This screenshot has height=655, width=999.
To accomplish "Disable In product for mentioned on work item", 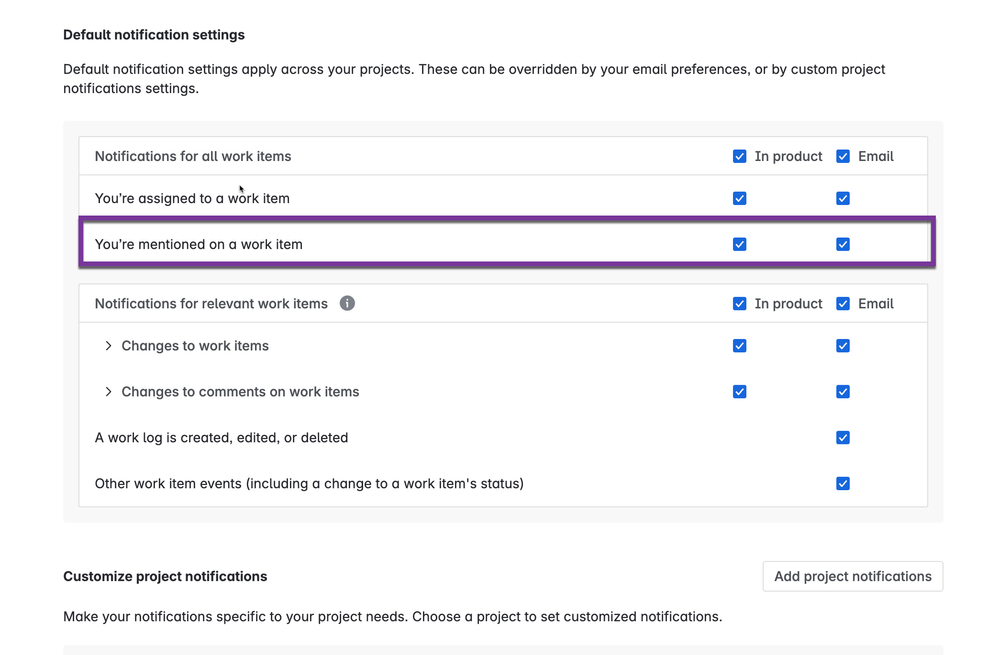I will (739, 244).
